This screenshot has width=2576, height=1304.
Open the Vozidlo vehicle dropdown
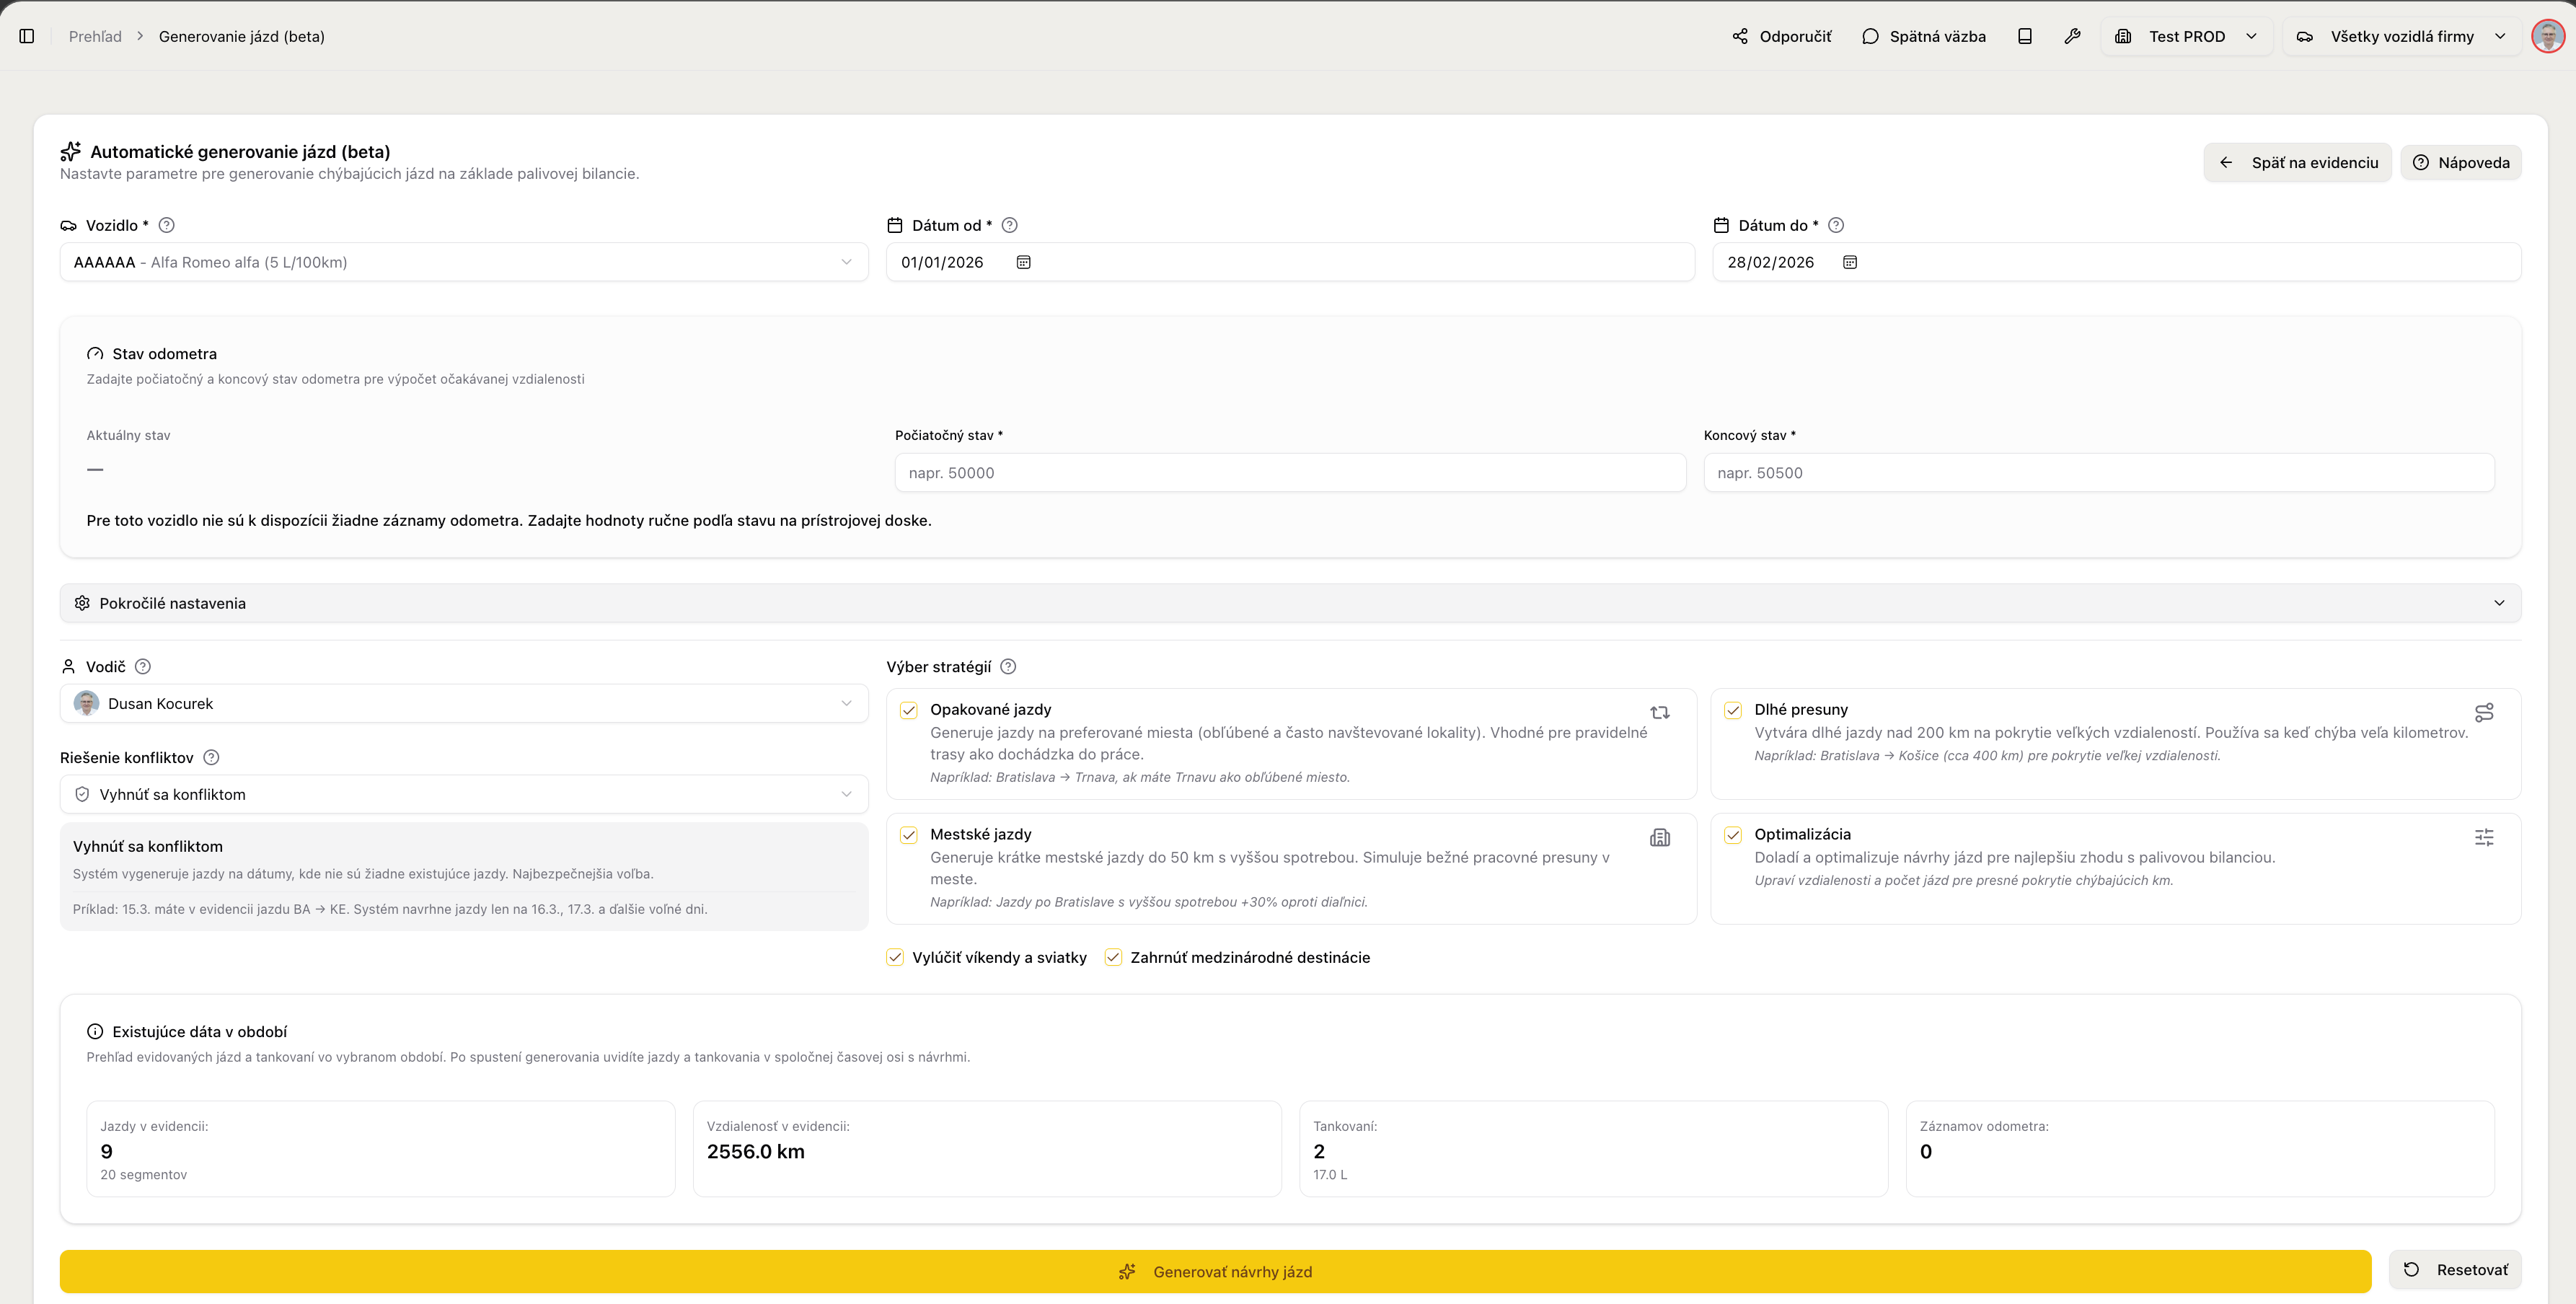click(x=463, y=262)
